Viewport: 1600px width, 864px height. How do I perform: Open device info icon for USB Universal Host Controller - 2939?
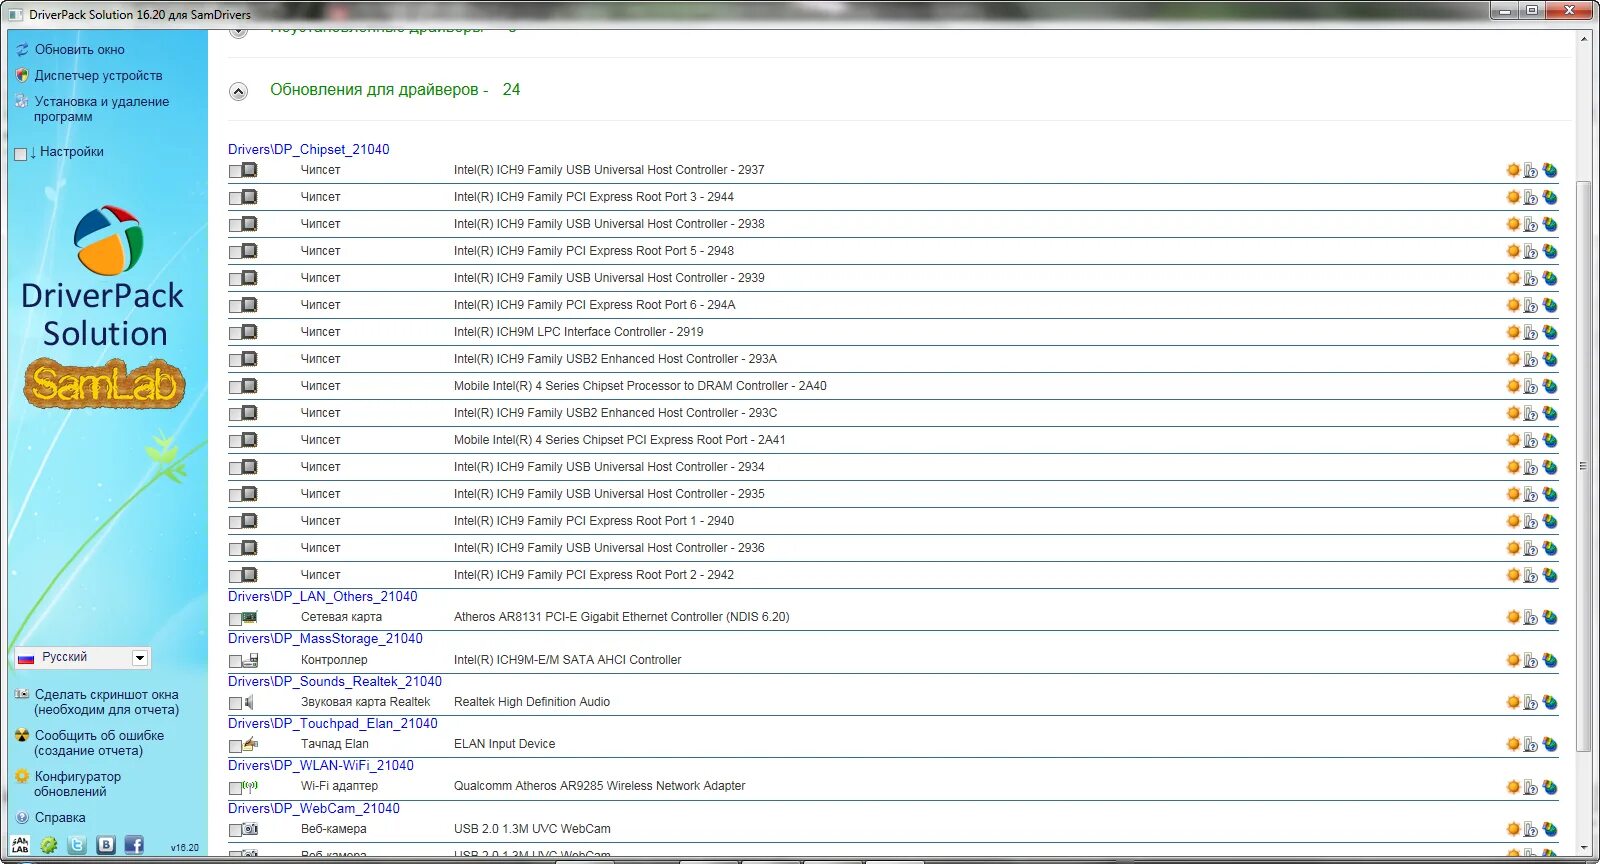tap(1530, 278)
